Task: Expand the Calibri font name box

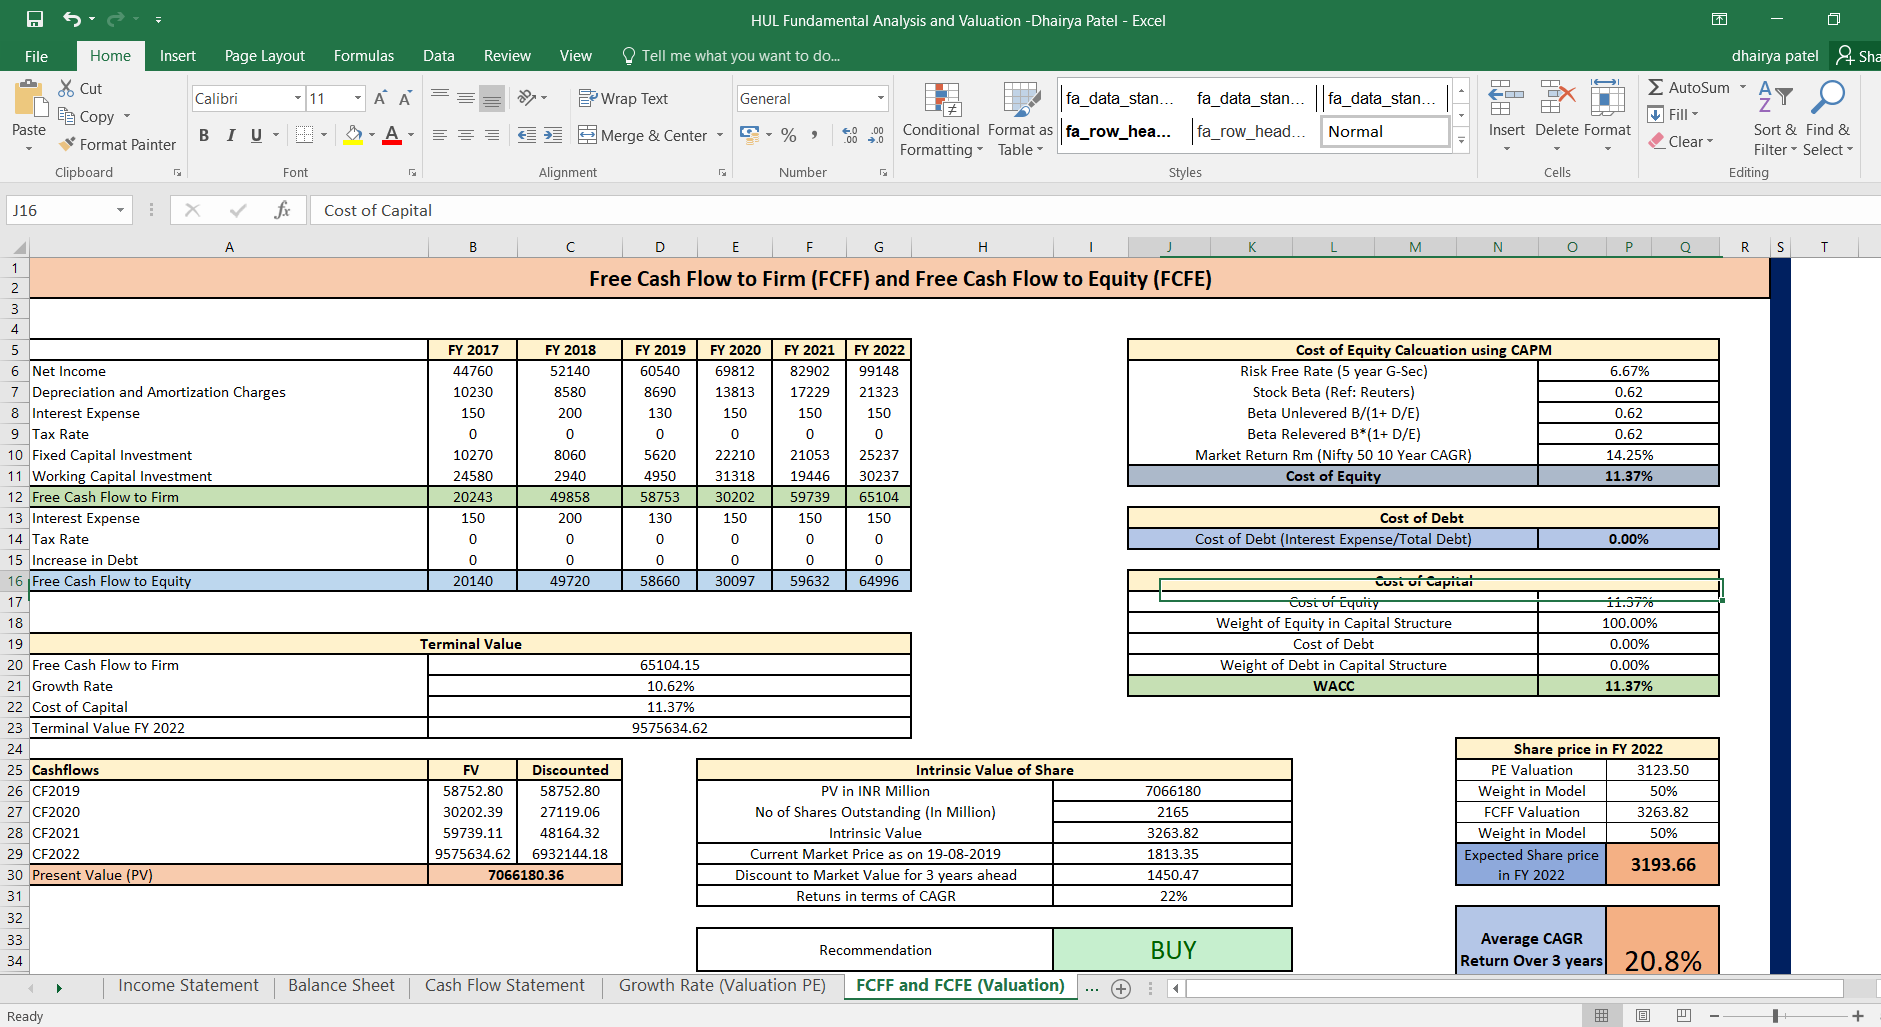Action: click(298, 98)
